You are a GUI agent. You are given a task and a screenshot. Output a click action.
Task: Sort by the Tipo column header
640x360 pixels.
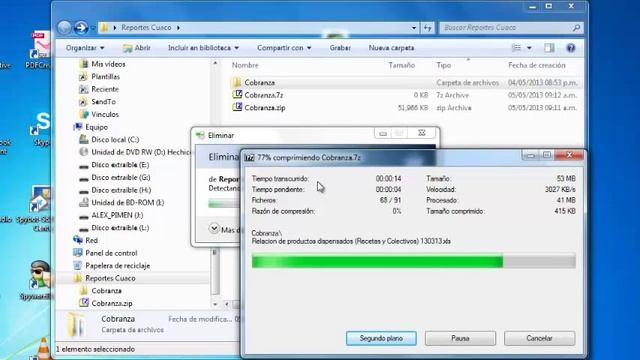tap(444, 65)
